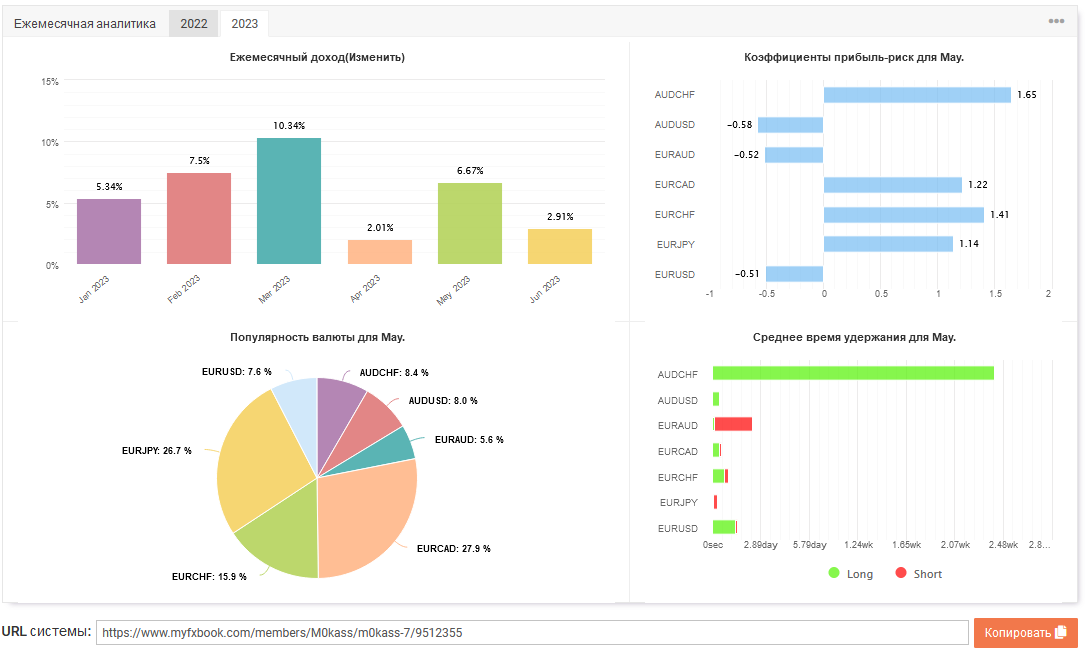Click the 'Коэффициенты прибыль-риск для May.' title

[853, 57]
